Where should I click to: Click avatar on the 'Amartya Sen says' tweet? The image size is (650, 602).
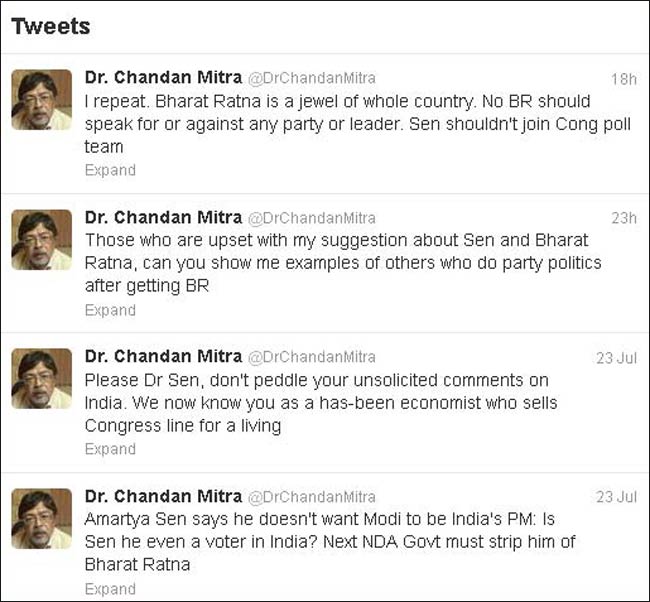click(x=42, y=519)
